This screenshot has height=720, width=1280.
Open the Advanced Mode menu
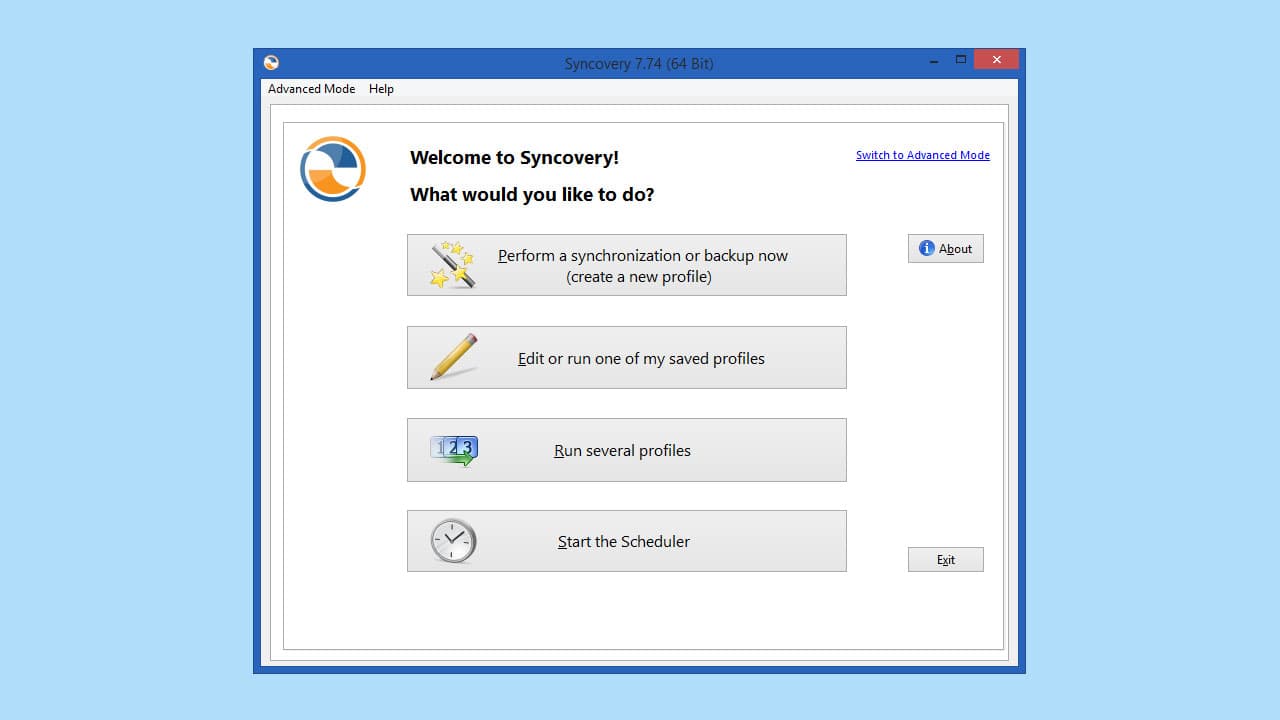point(311,89)
